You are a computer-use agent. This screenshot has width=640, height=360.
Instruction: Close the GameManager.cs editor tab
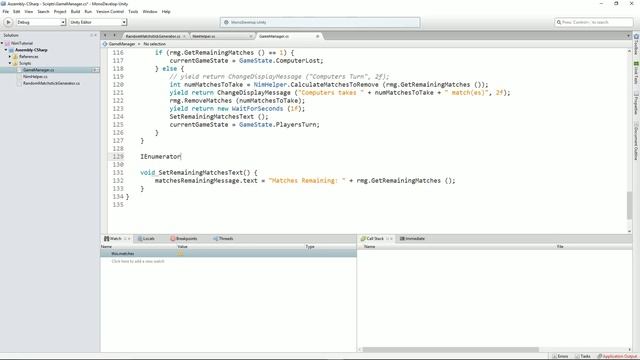[x=318, y=36]
